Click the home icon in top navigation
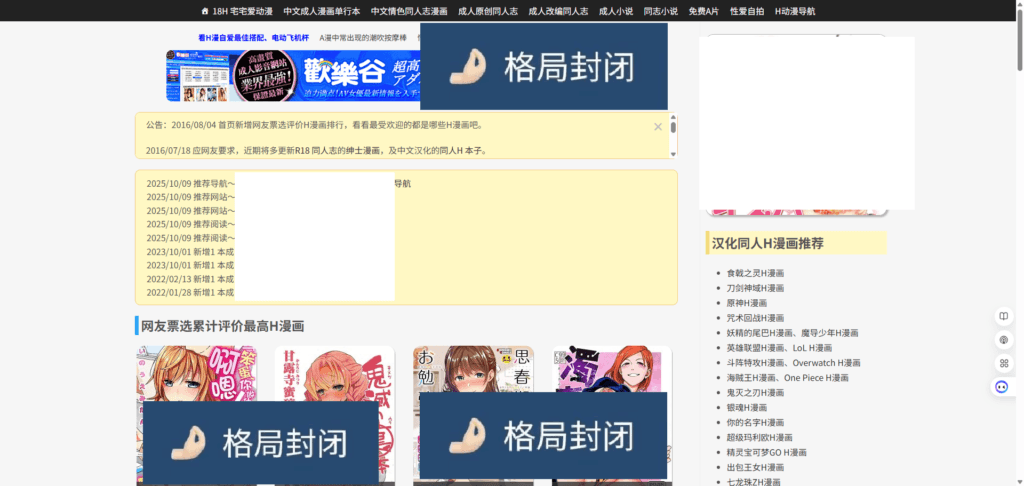 click(205, 11)
